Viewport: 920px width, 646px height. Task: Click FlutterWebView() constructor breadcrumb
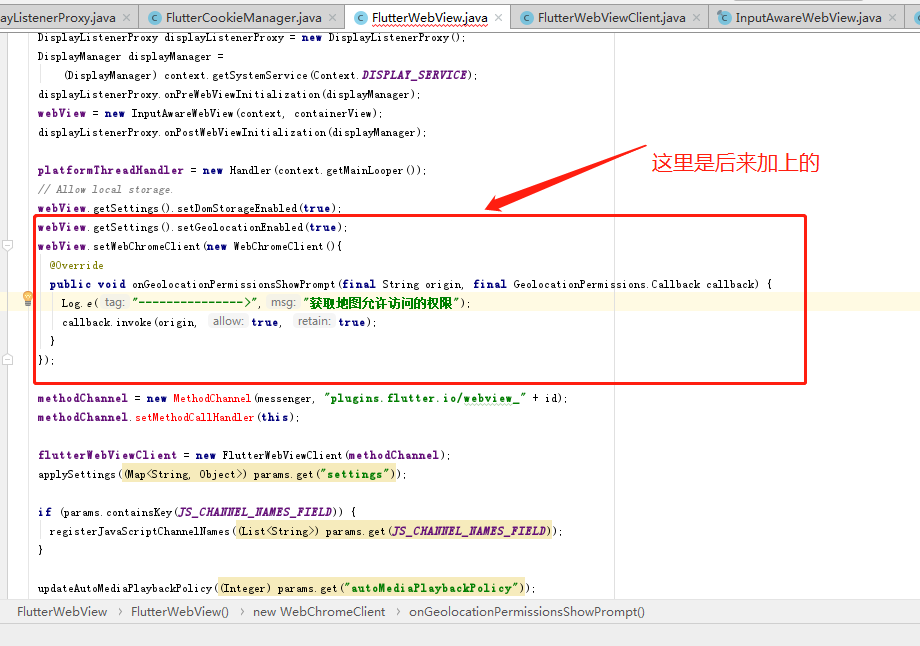(x=180, y=611)
